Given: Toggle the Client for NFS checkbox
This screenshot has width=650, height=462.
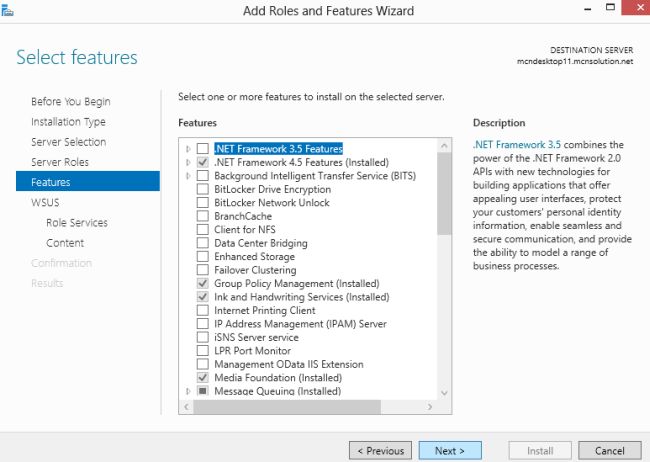Looking at the screenshot, I should (x=203, y=230).
